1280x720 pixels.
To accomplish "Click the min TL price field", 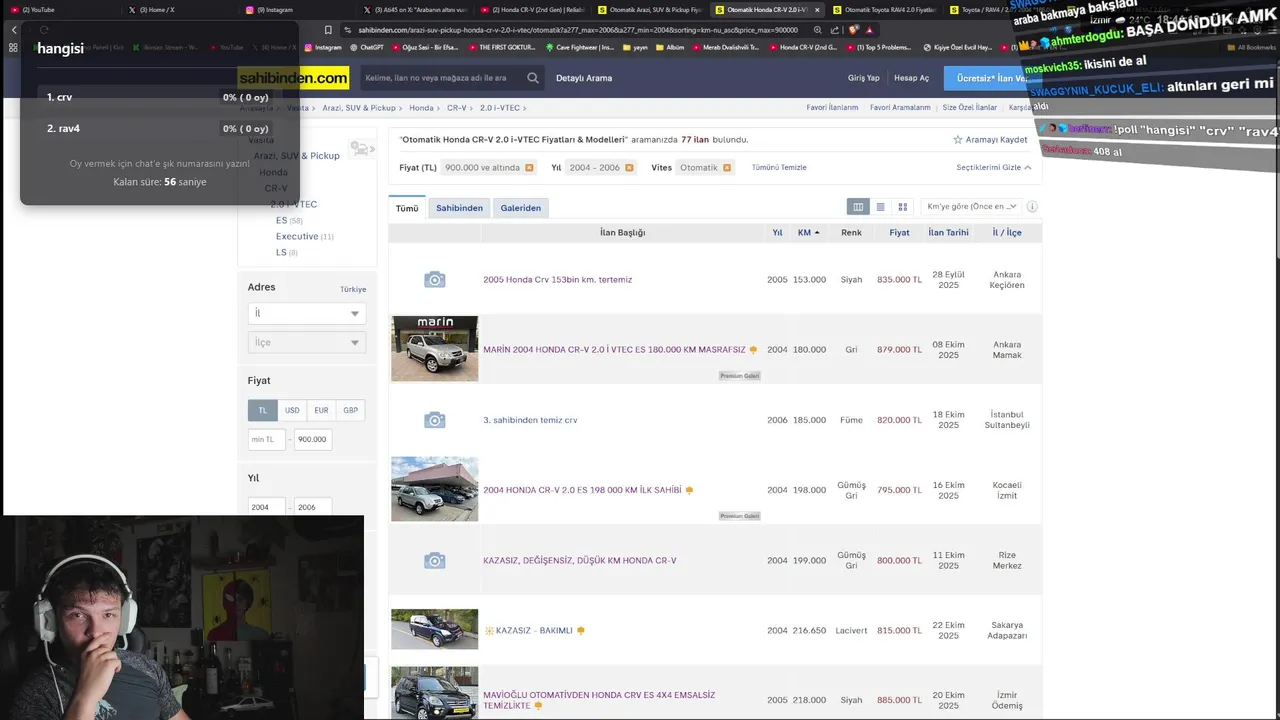I will point(267,439).
